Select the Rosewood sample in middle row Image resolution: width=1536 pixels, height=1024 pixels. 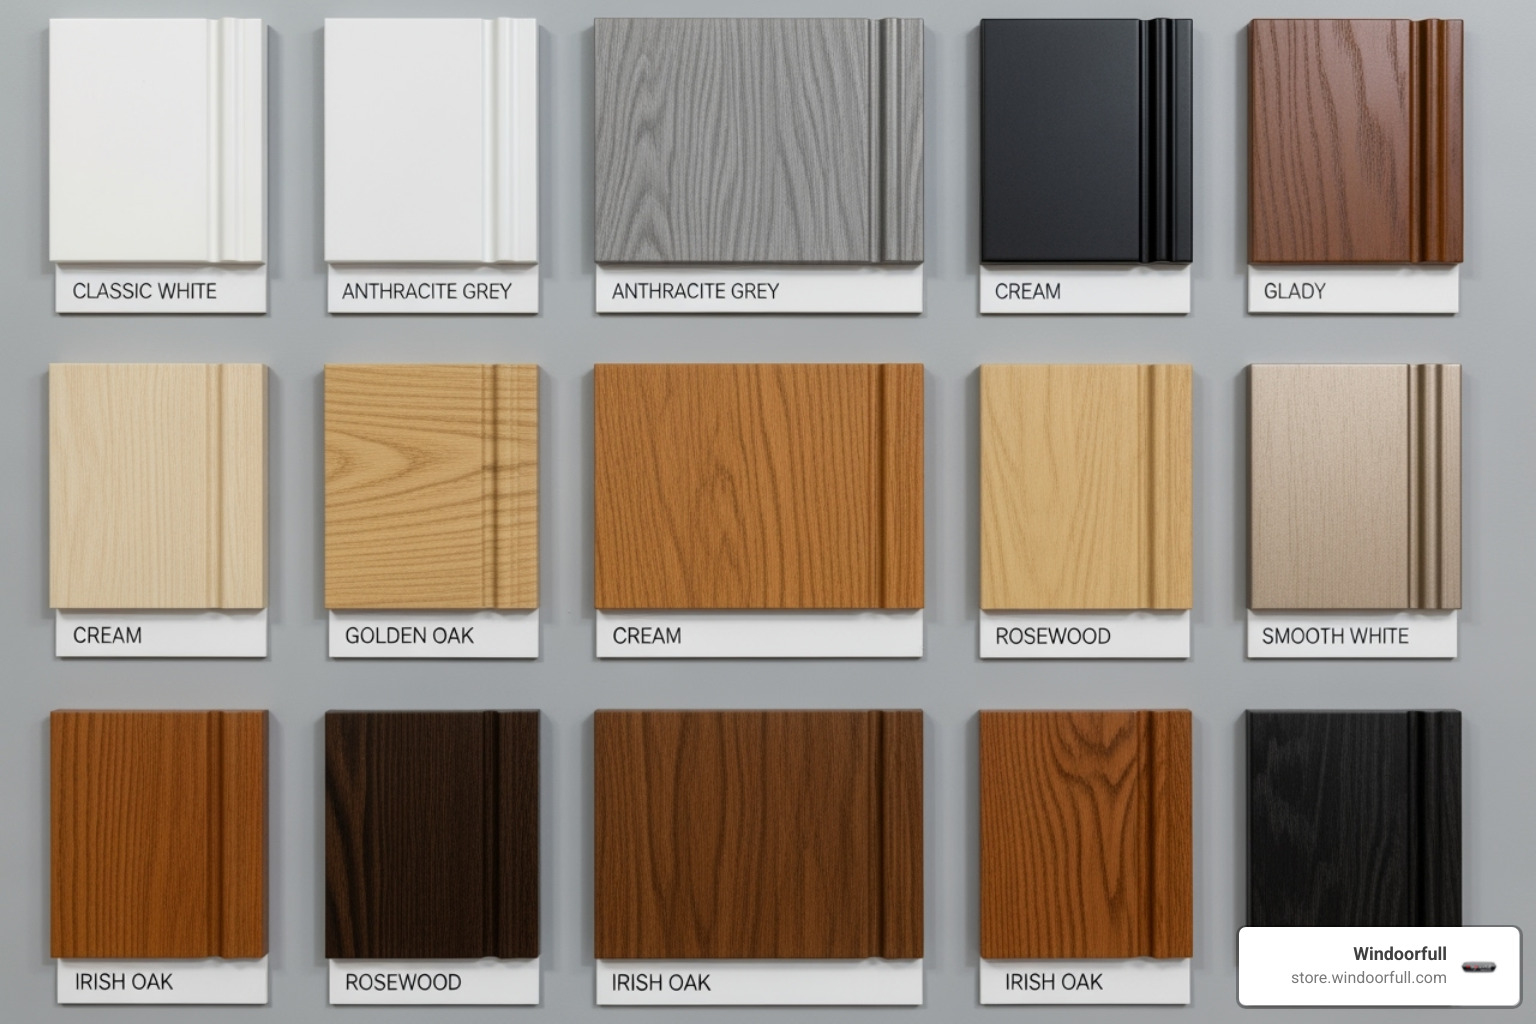(x=1080, y=485)
